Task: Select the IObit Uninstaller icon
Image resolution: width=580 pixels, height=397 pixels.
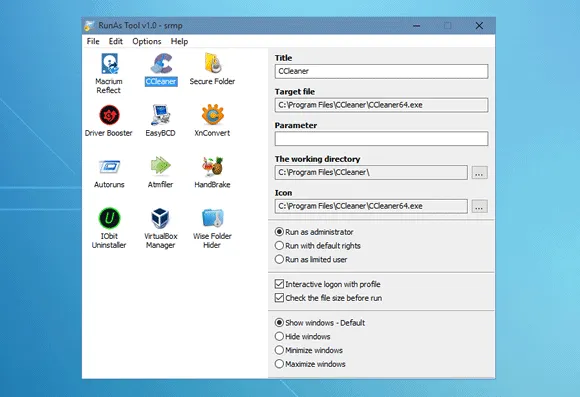Action: (109, 218)
